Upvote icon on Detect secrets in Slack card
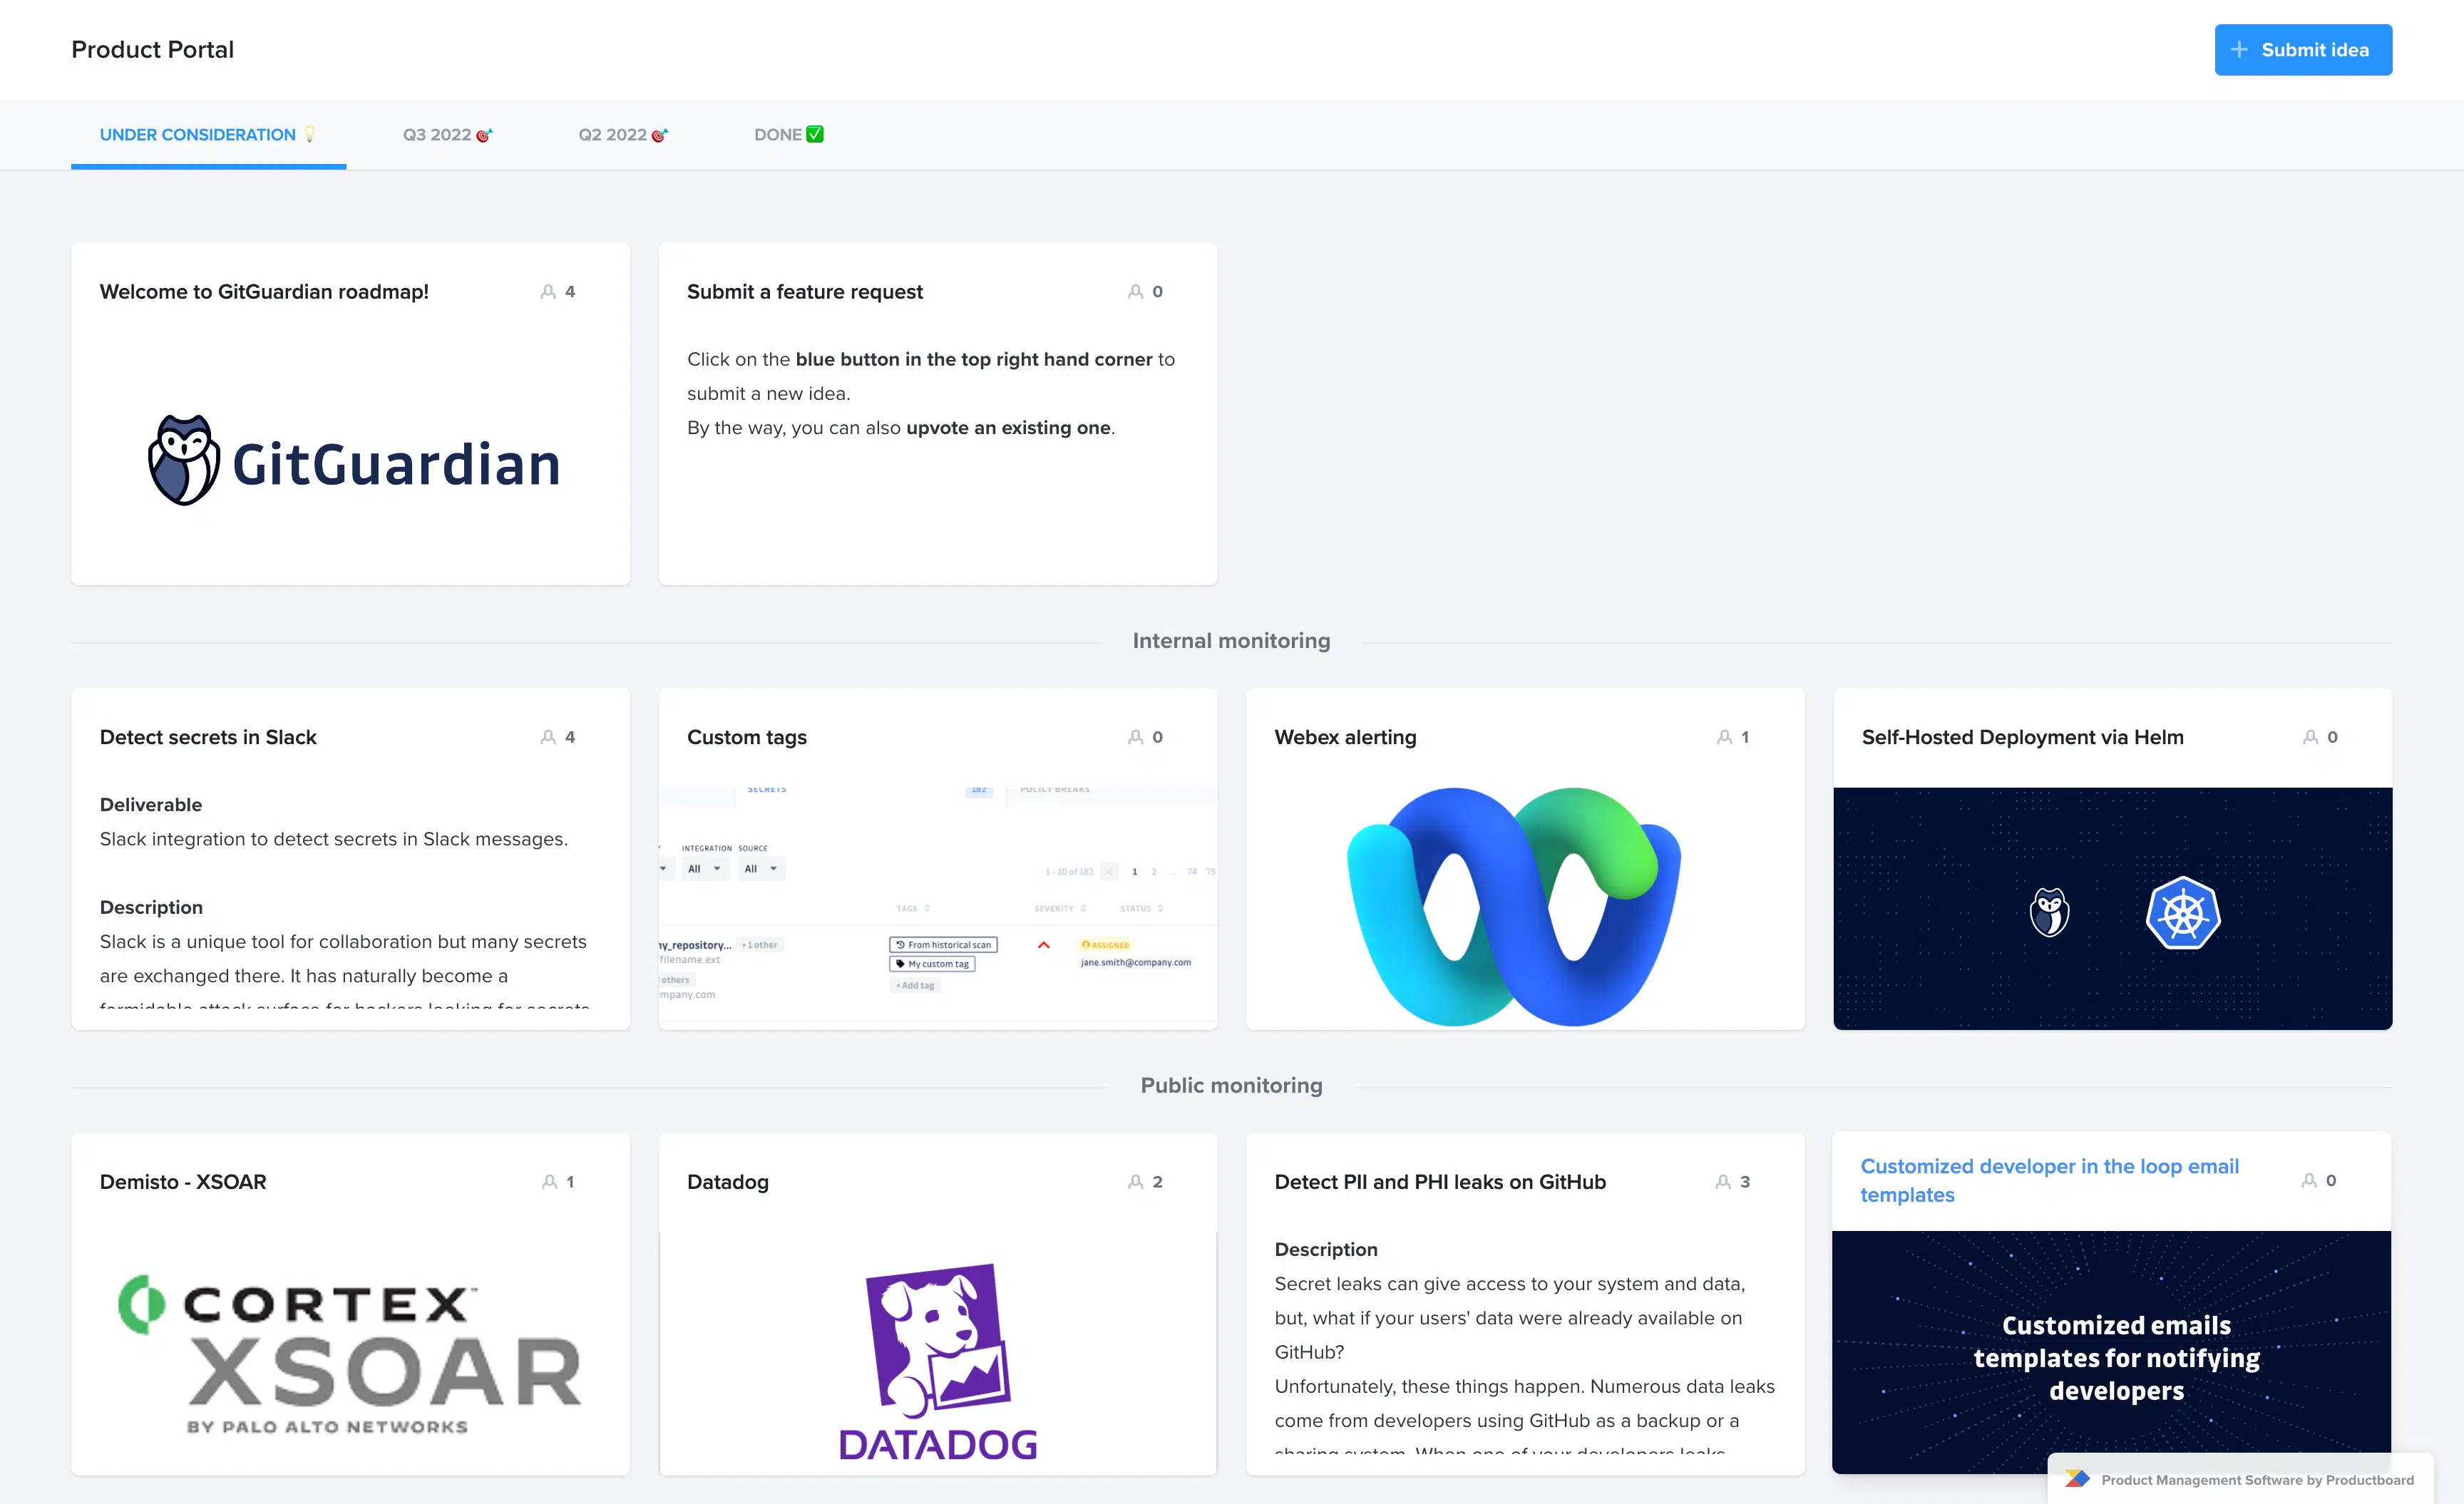 pos(548,737)
